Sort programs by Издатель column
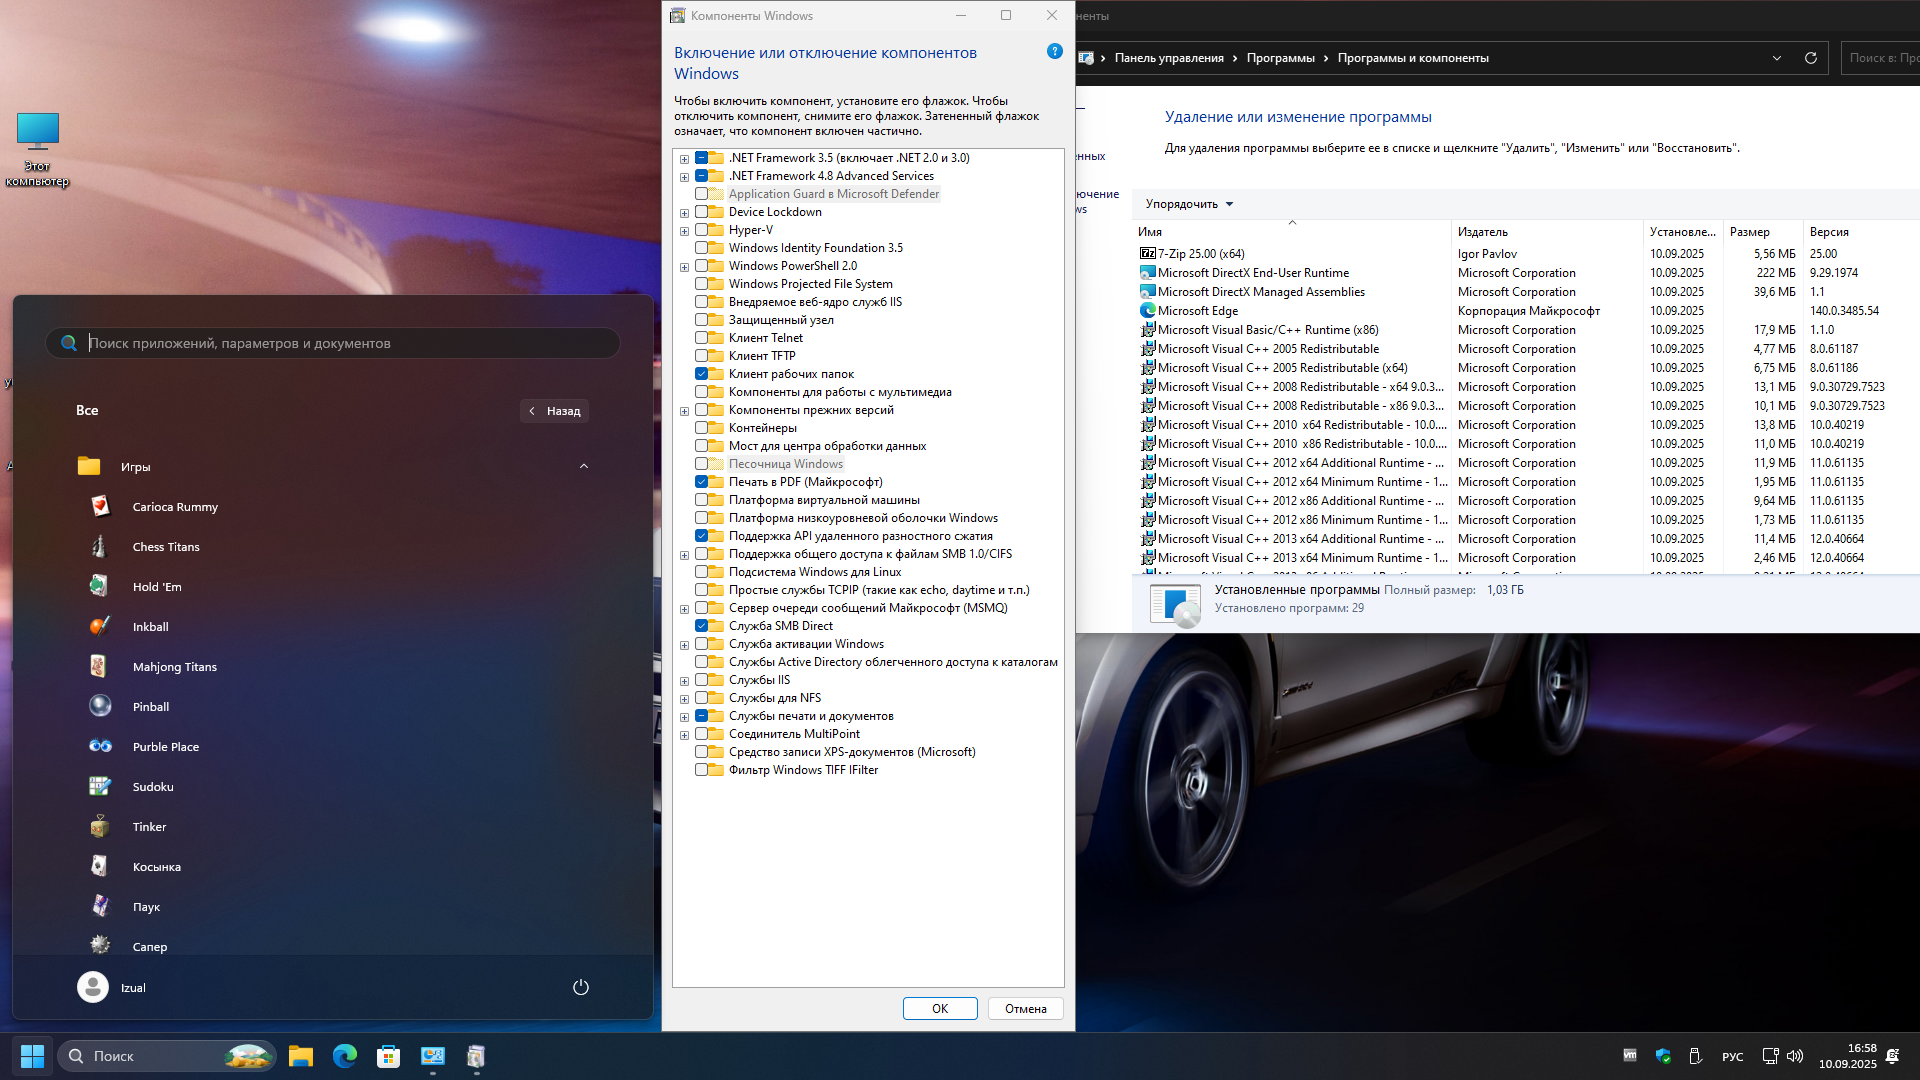The image size is (1920, 1080). pos(1546,231)
